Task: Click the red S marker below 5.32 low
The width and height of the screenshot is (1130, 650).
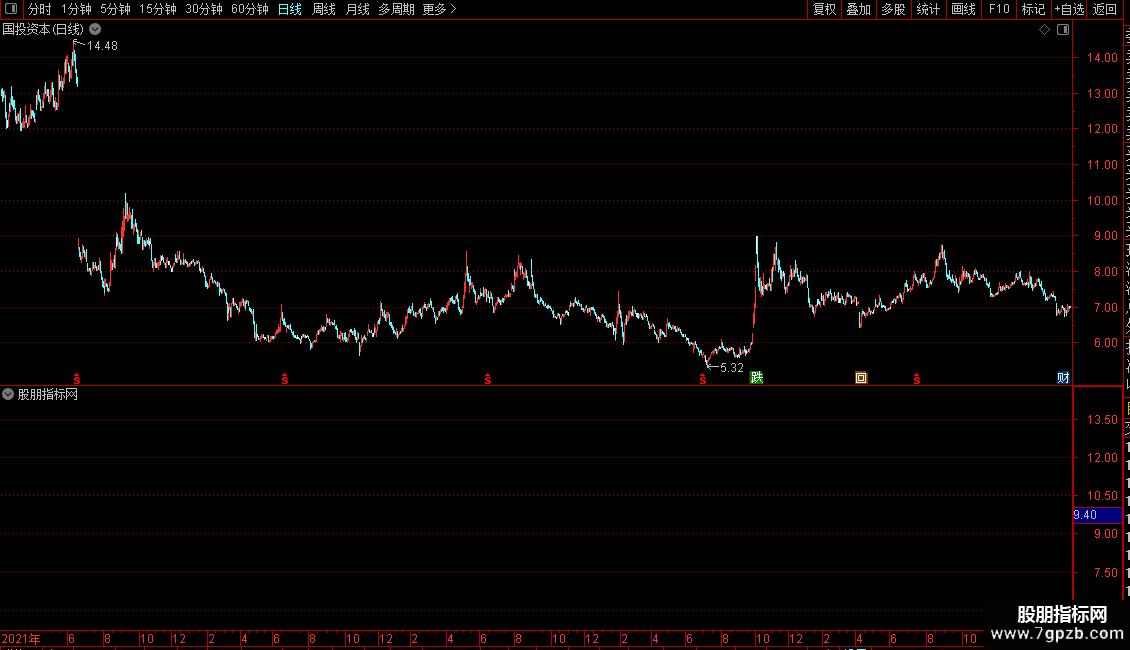Action: point(703,379)
